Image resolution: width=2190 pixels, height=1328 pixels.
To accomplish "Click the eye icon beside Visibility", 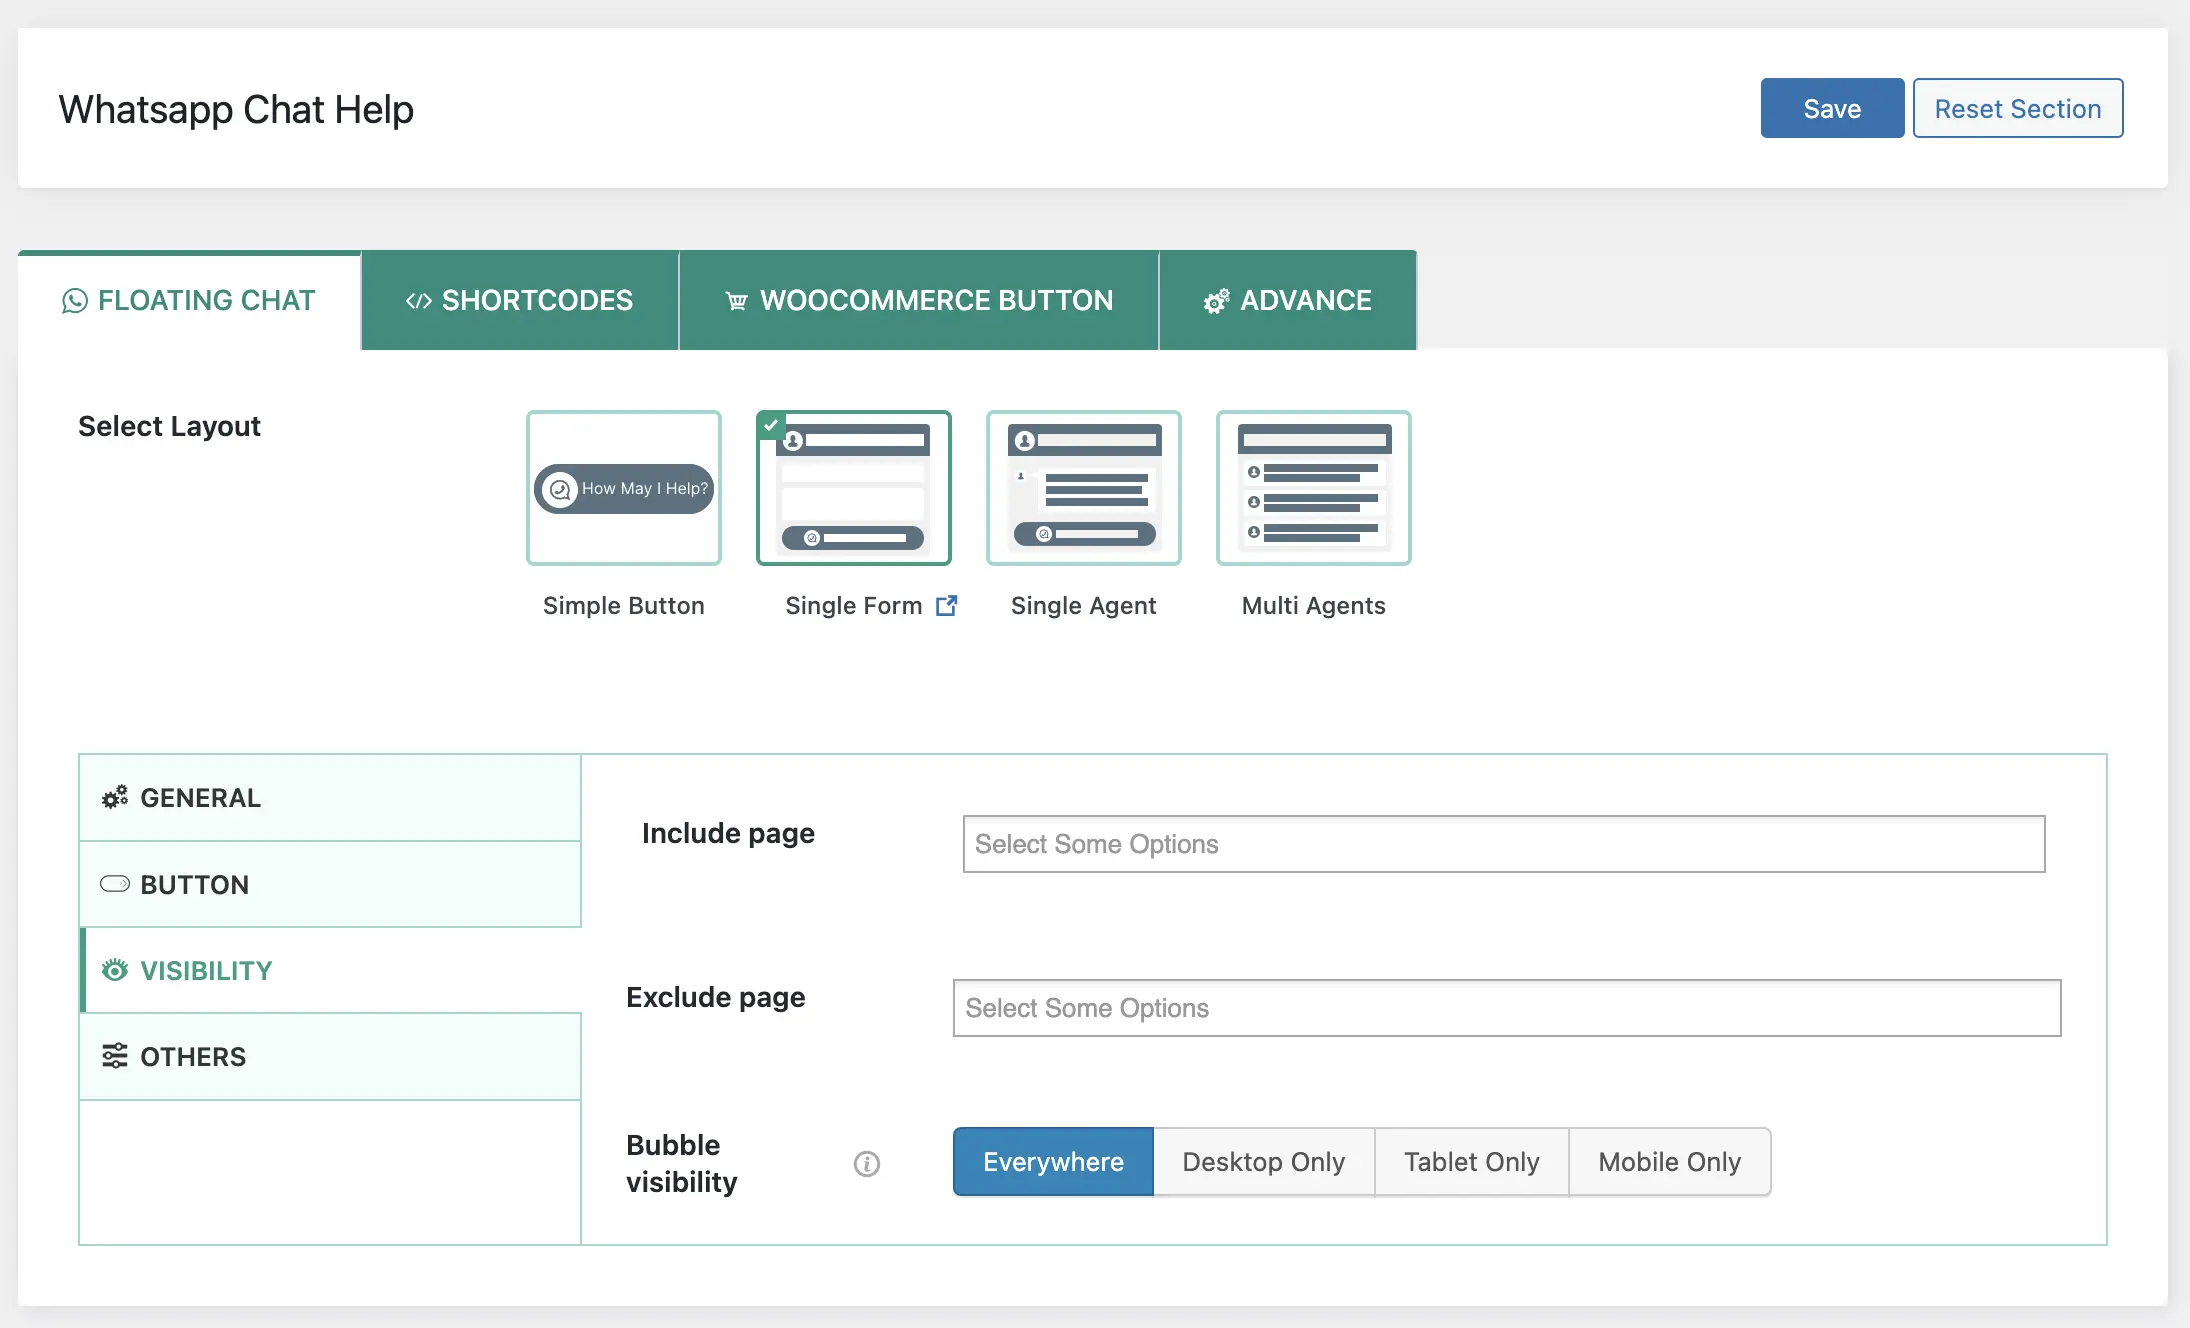I will click(x=115, y=970).
